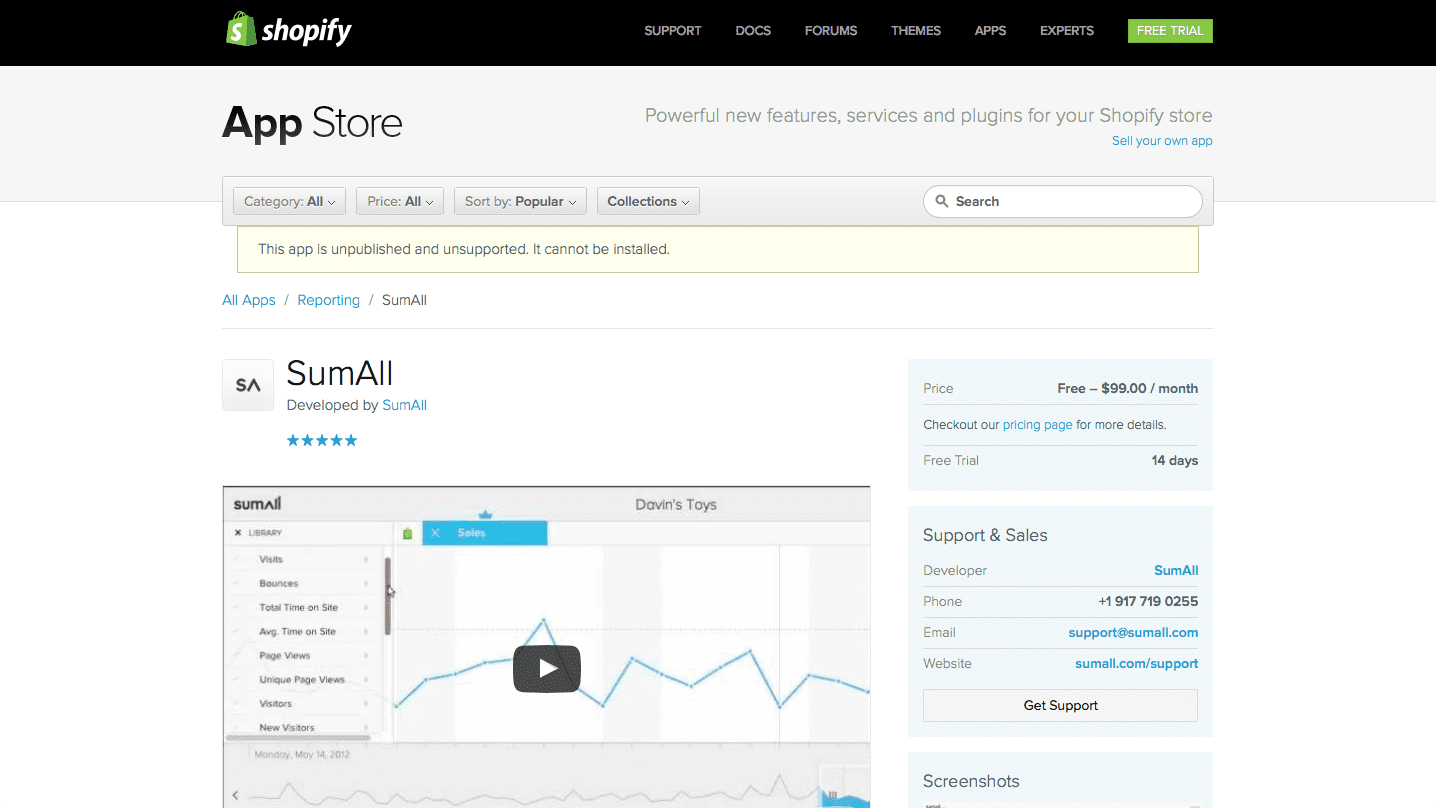Open Apps in the top navigation
The height and width of the screenshot is (808, 1436).
[990, 31]
